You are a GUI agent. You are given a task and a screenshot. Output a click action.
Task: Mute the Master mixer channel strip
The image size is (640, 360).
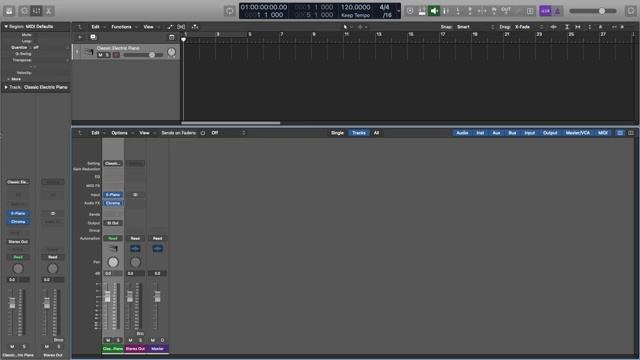pyautogui.click(x=153, y=340)
